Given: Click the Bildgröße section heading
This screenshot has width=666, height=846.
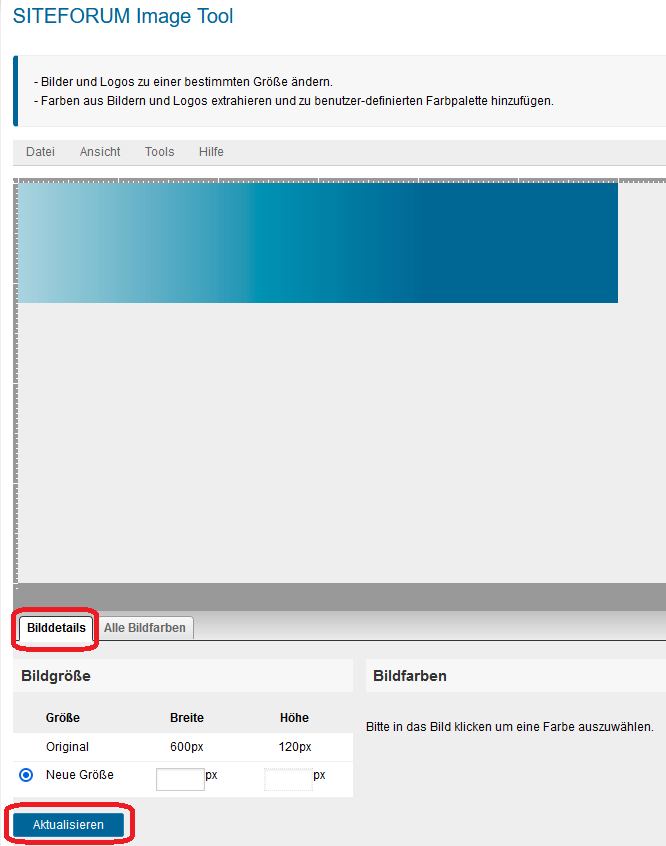Looking at the screenshot, I should point(56,676).
